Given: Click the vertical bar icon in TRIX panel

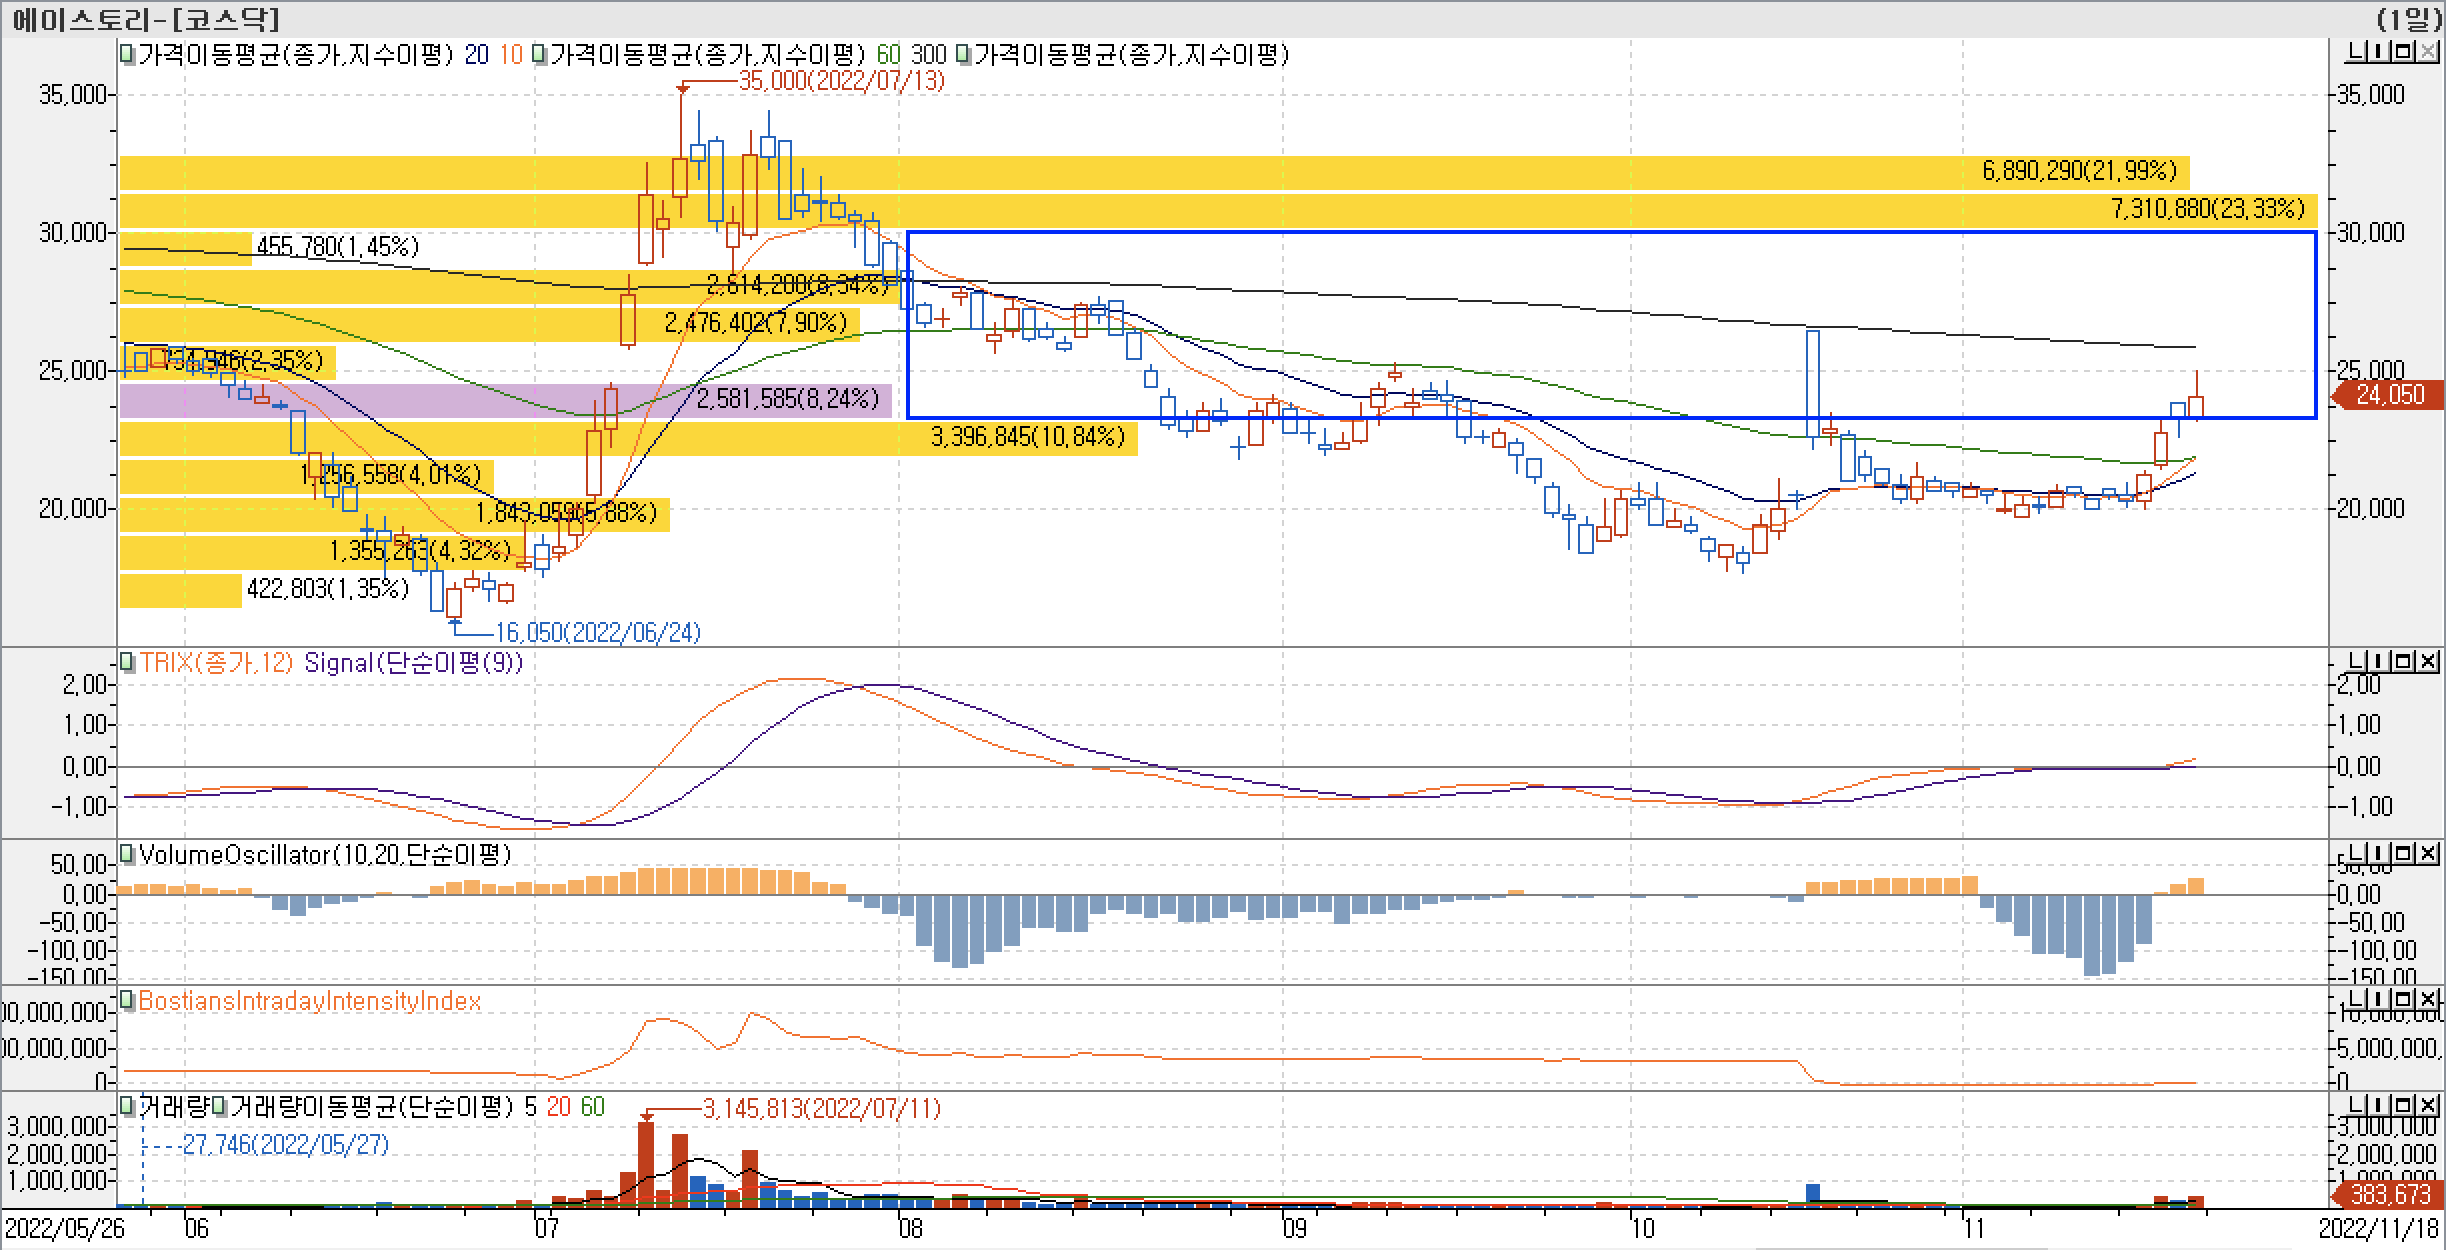Looking at the screenshot, I should 2376,661.
